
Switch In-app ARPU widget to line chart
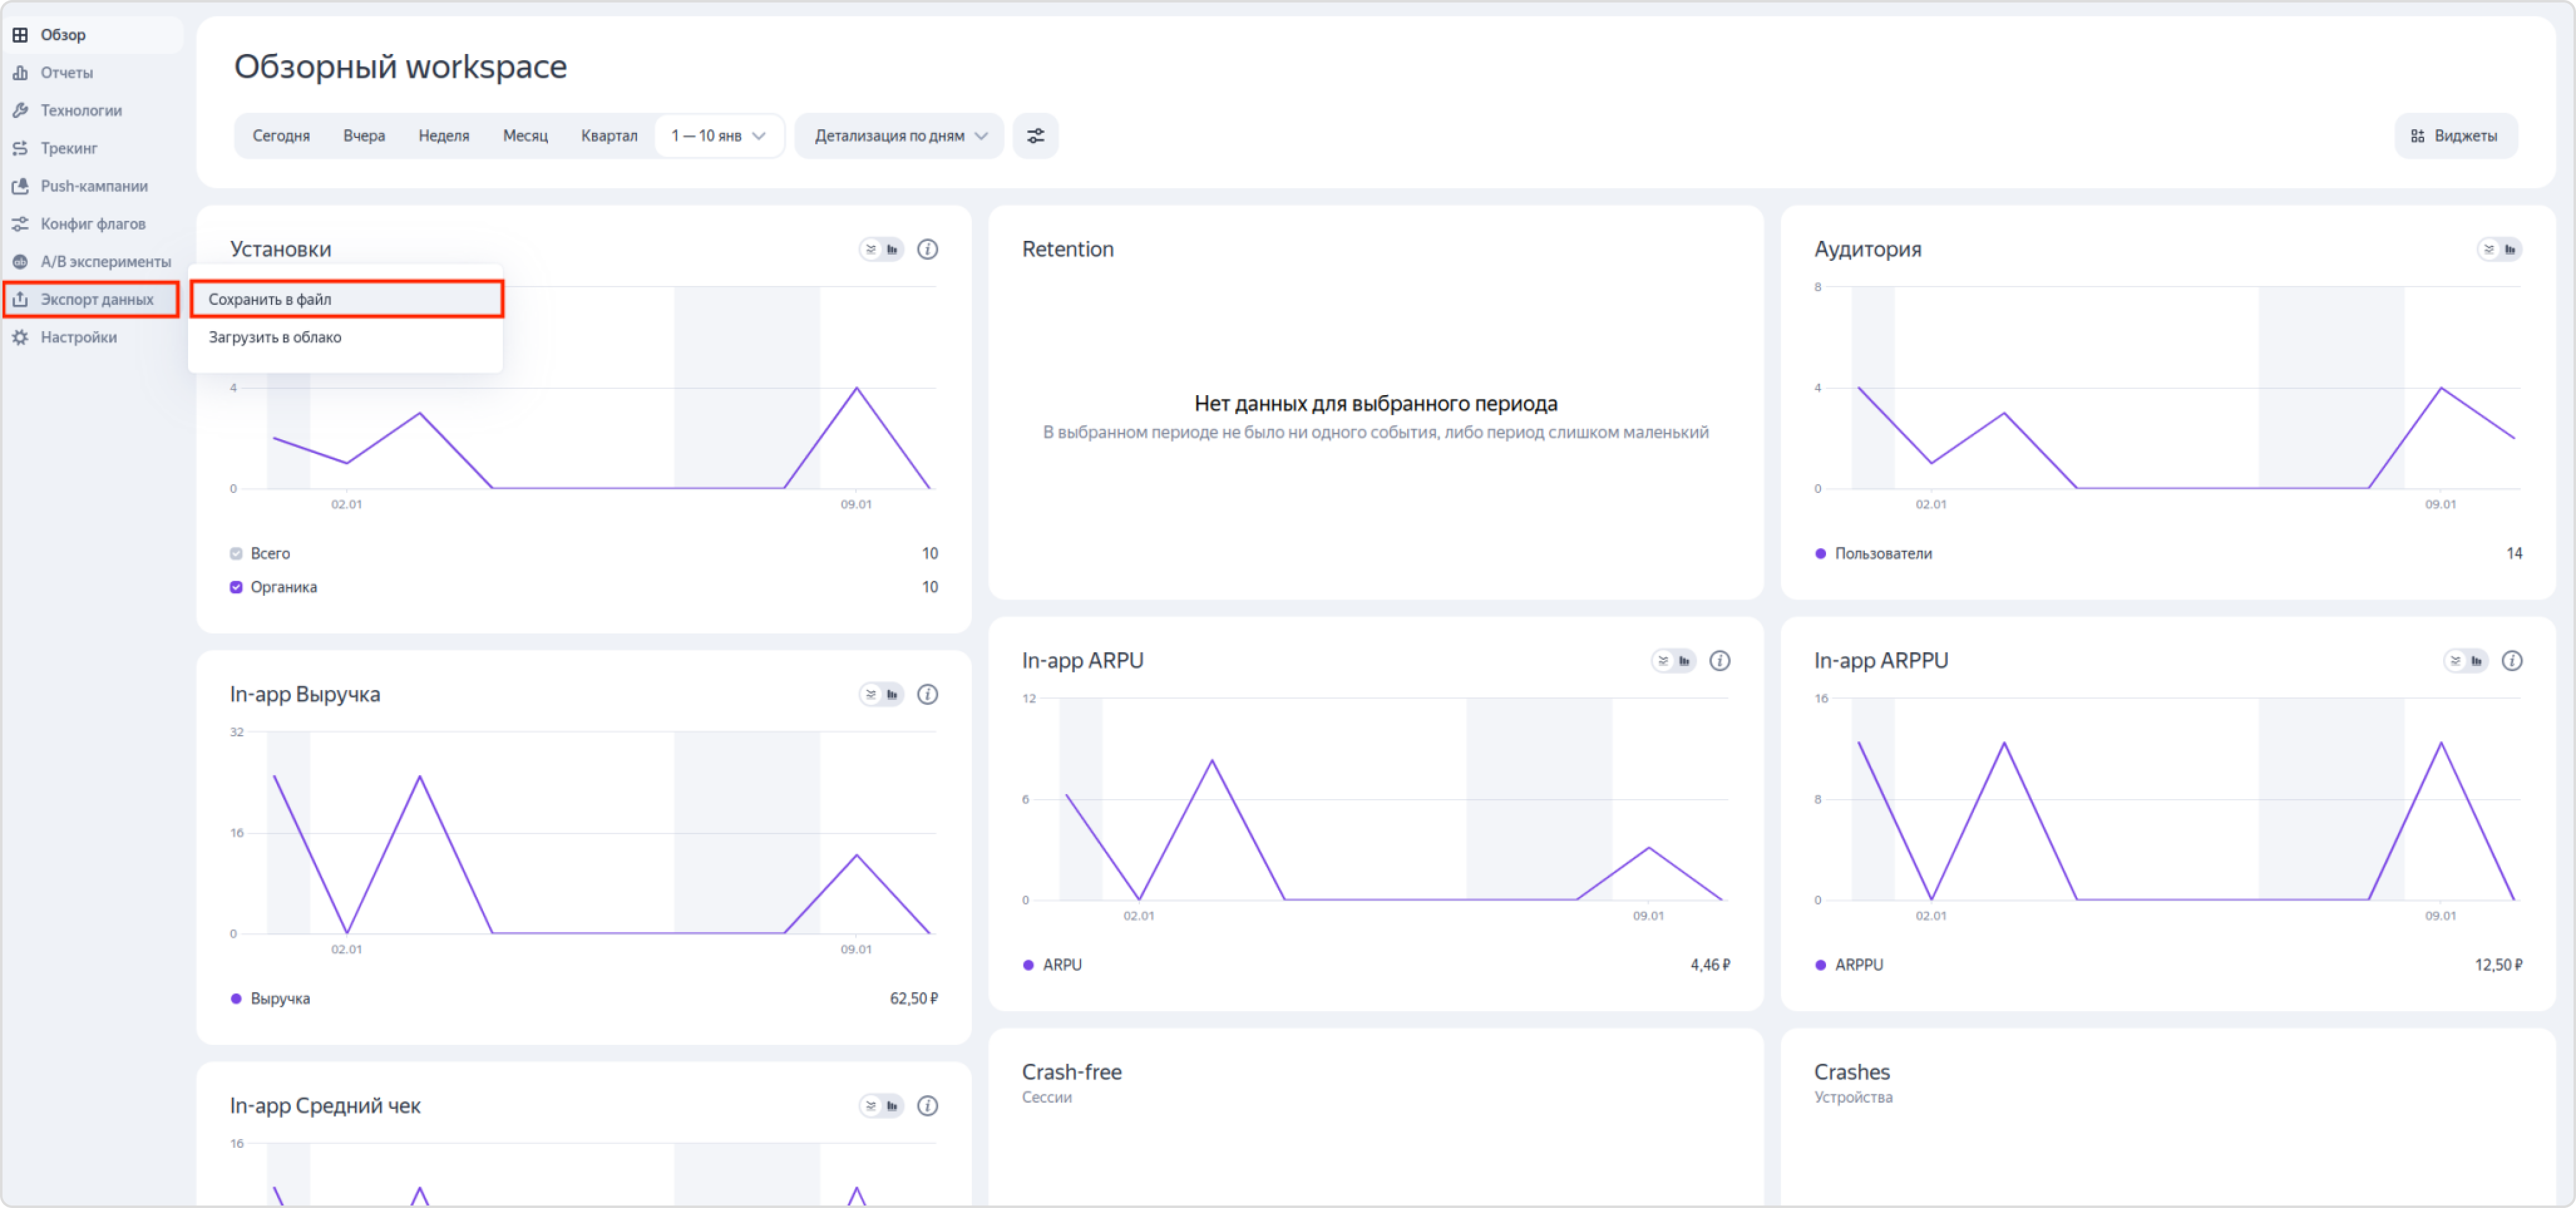click(1663, 661)
